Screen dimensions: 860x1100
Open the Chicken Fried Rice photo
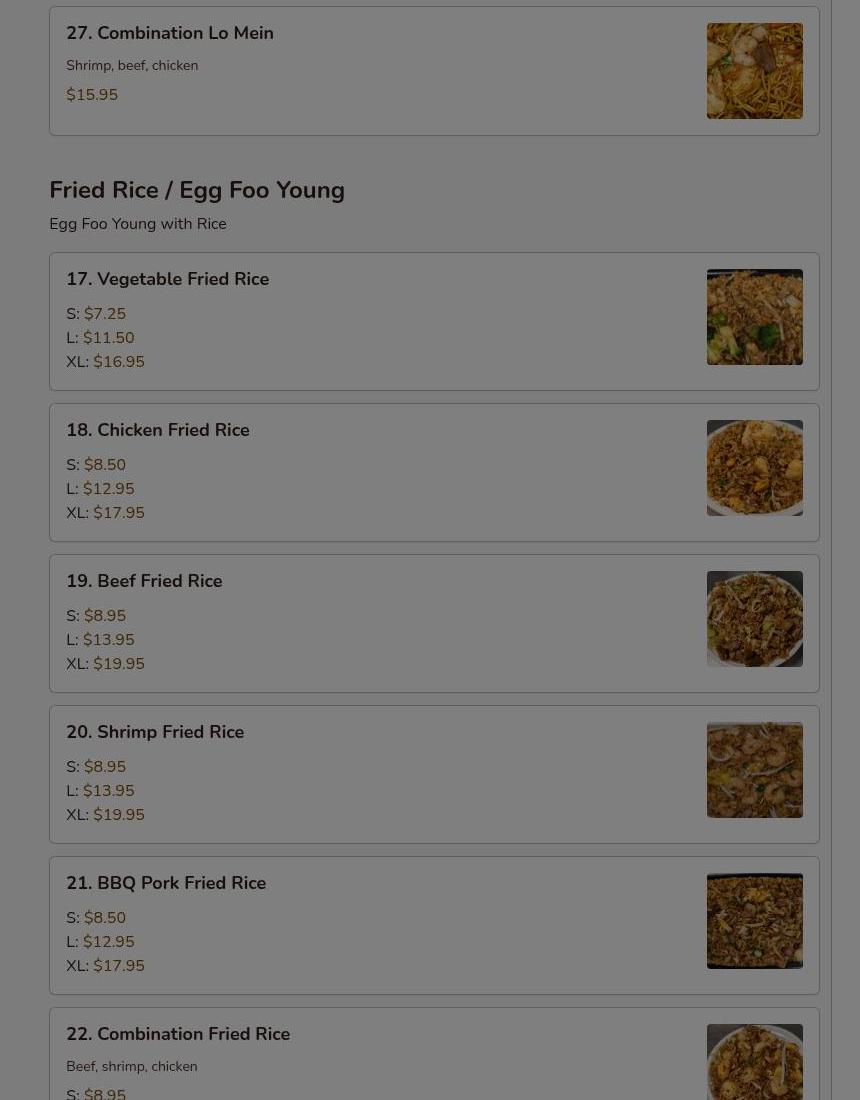pos(754,468)
